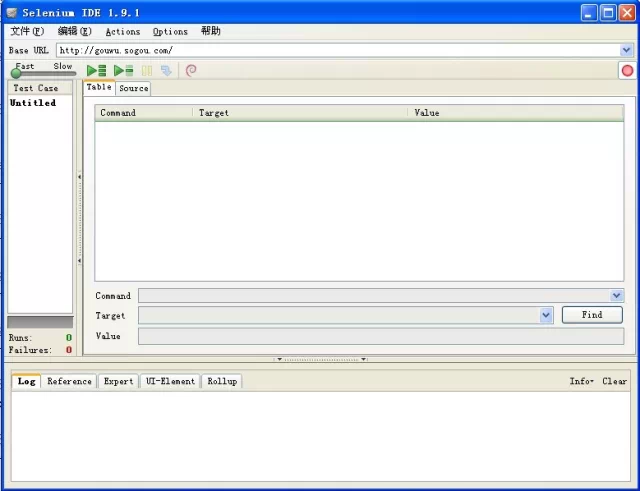Click the Target column header

click(300, 113)
